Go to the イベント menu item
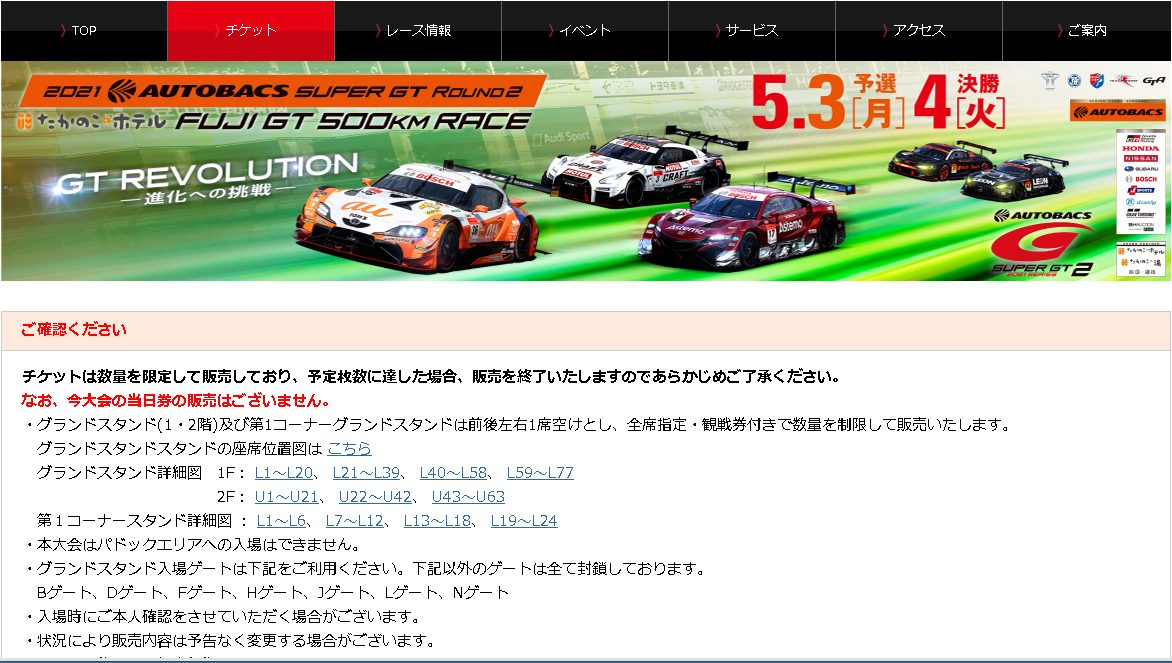Image resolution: width=1172 pixels, height=663 pixels. click(585, 31)
